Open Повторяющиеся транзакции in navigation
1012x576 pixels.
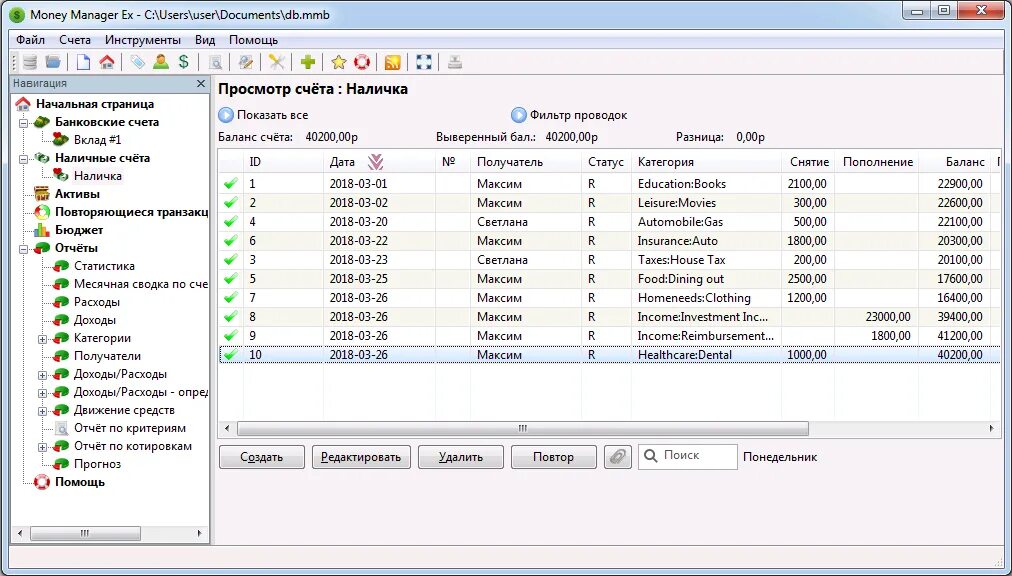131,212
